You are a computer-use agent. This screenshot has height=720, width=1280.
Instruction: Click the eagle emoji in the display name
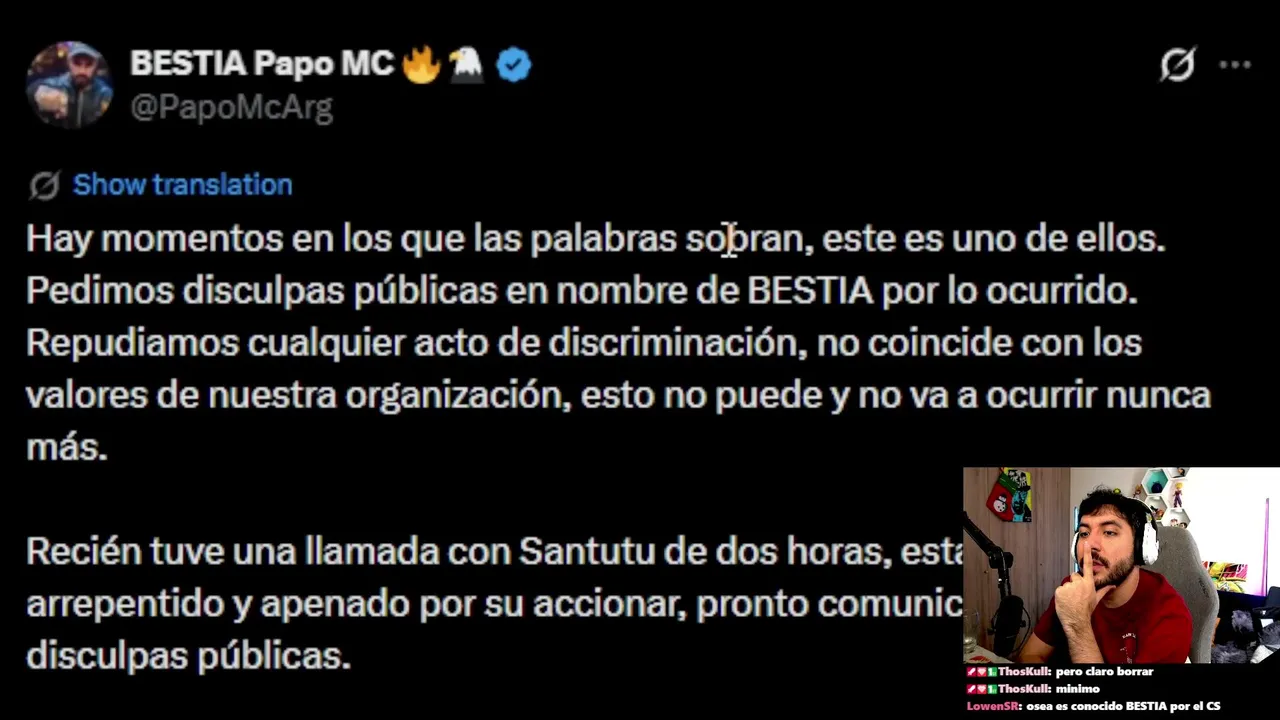click(x=466, y=65)
